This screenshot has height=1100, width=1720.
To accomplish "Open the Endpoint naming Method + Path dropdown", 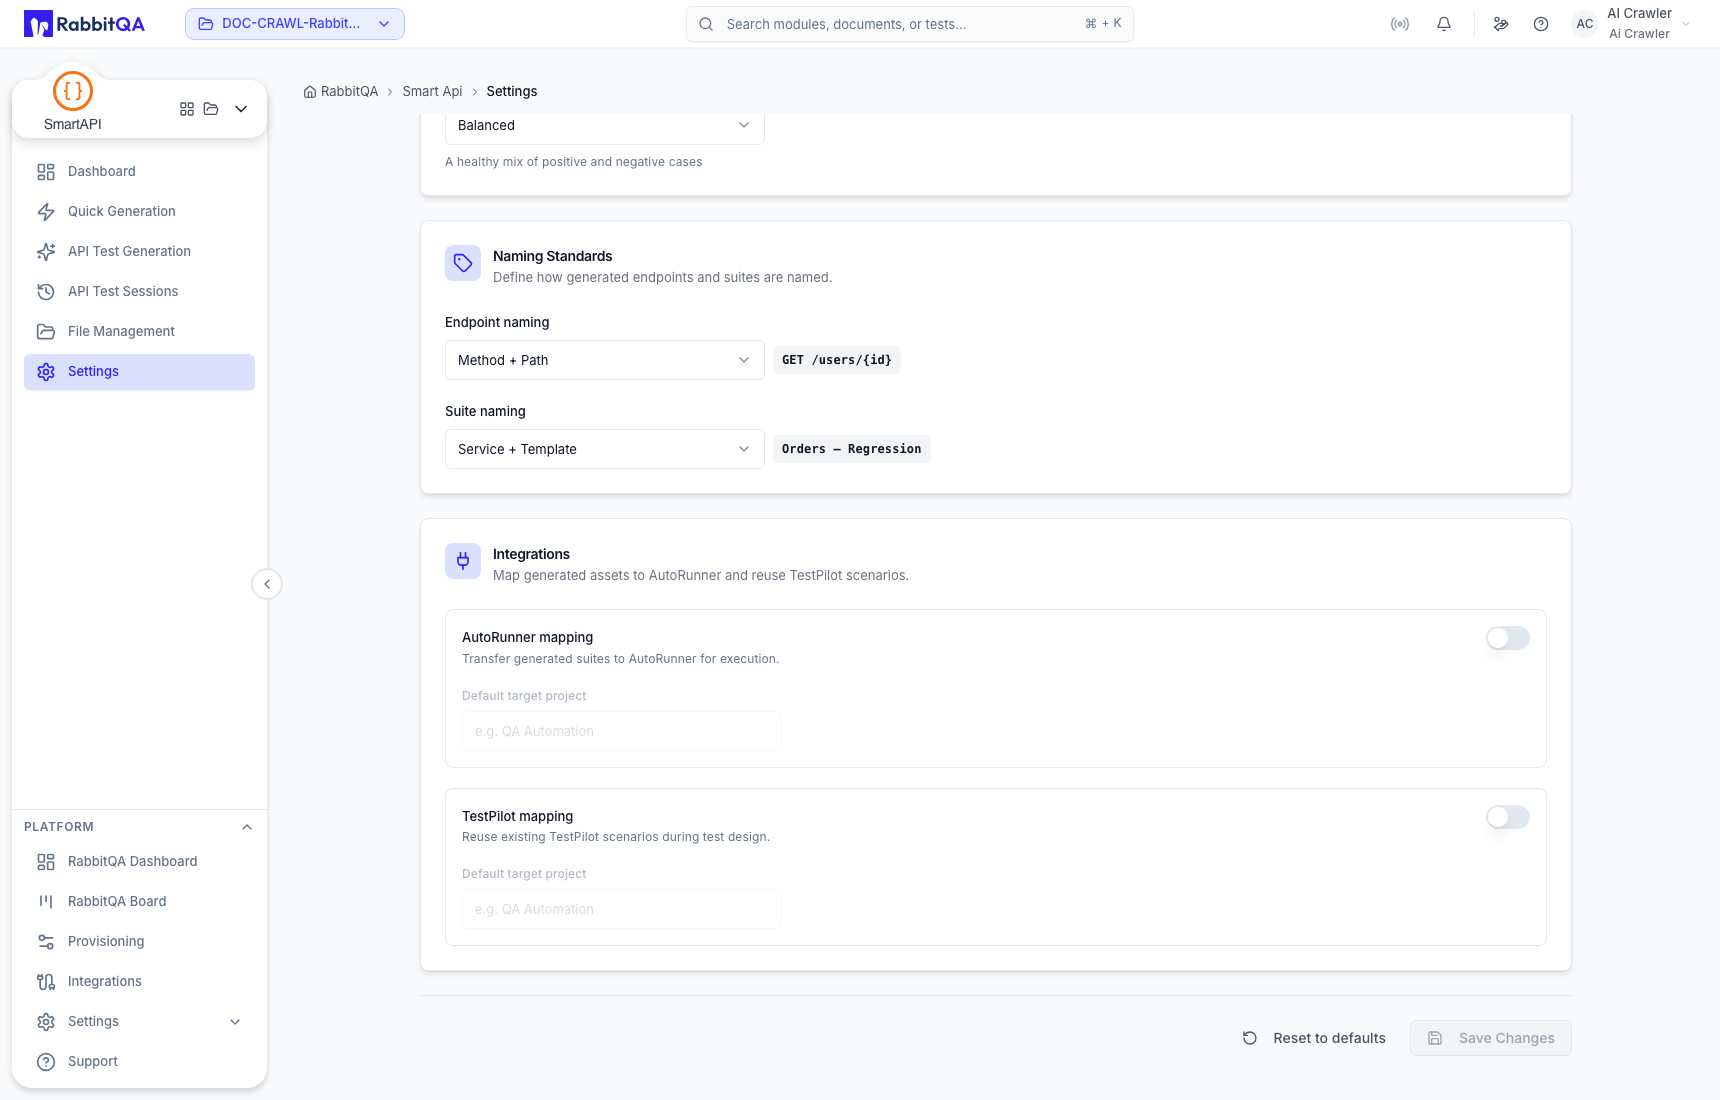I will 605,360.
